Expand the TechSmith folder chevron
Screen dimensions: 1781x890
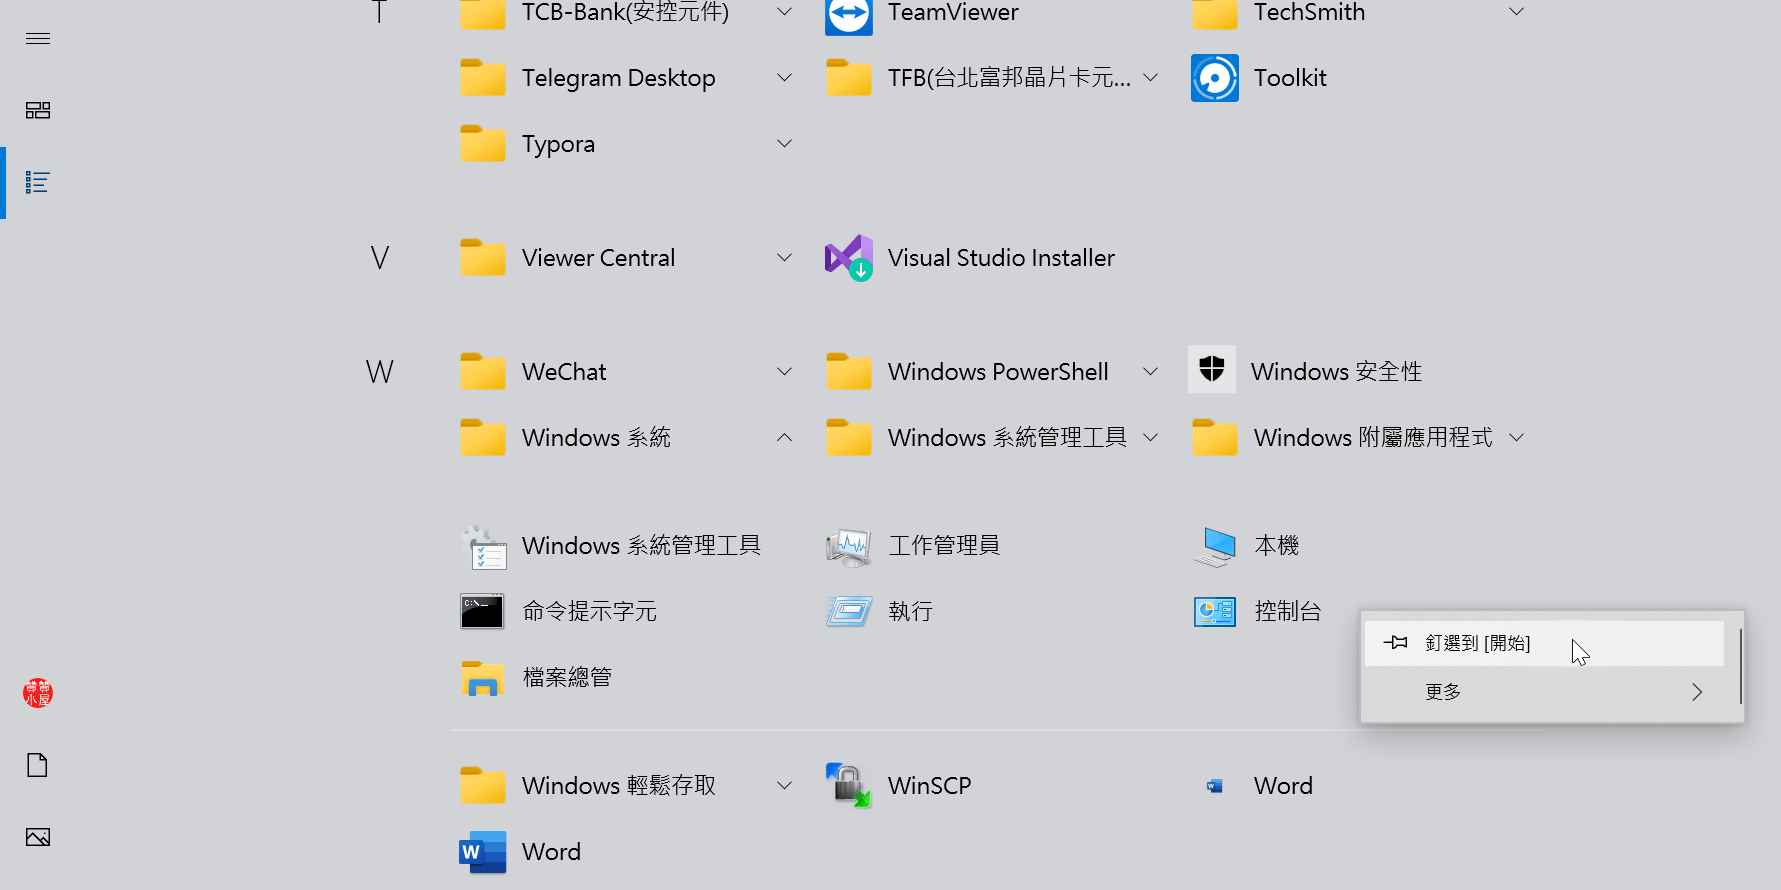(x=1517, y=12)
